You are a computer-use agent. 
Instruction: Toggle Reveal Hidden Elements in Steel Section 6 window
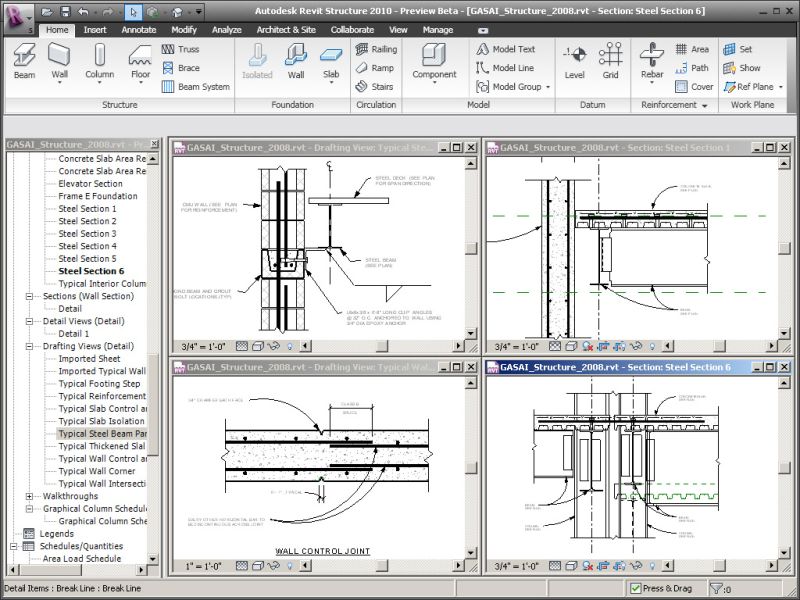coord(652,566)
